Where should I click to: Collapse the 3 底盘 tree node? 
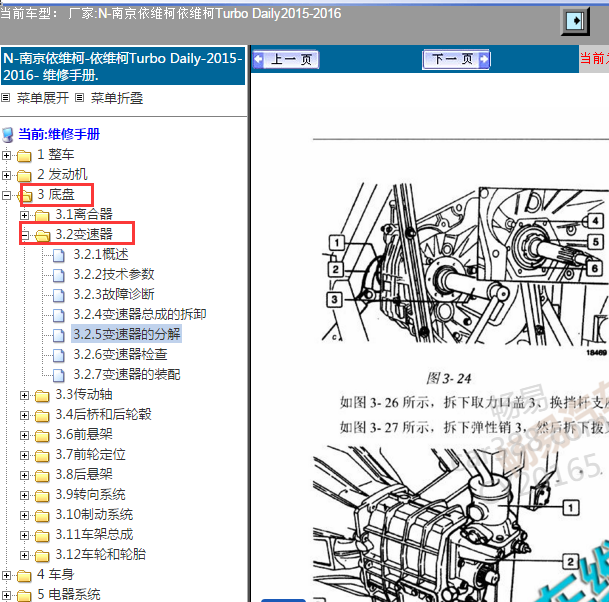click(6, 195)
